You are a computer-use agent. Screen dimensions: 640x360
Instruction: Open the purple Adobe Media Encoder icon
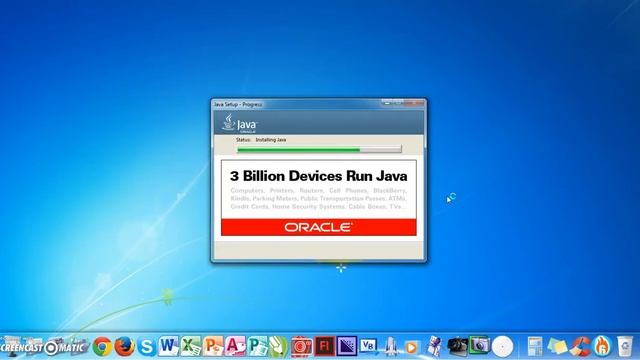tap(347, 346)
